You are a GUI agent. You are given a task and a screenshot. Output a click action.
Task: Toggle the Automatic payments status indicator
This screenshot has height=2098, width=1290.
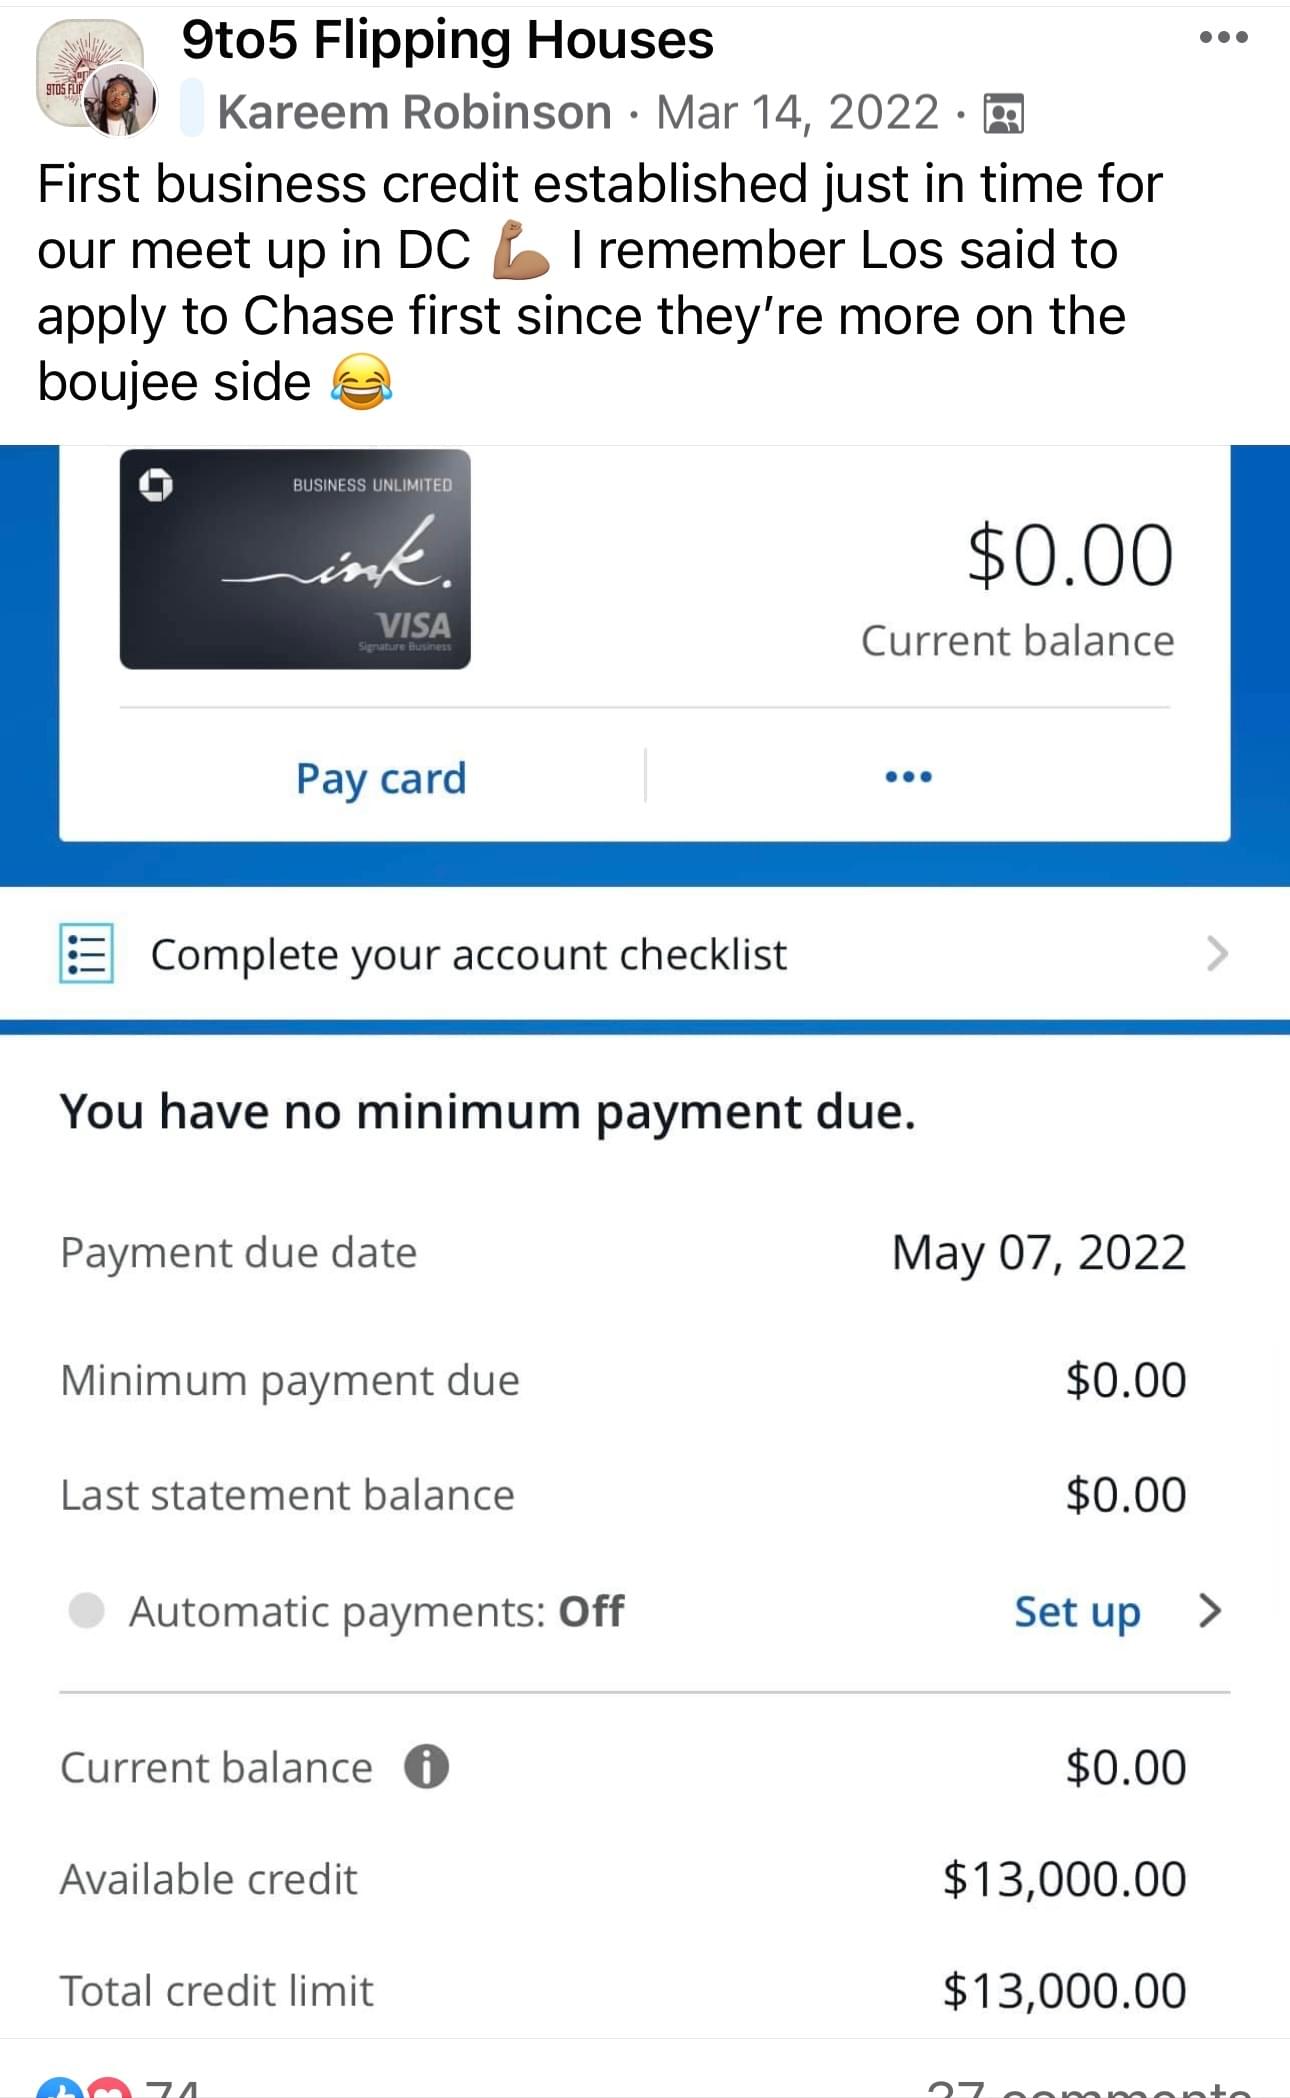tap(87, 1611)
